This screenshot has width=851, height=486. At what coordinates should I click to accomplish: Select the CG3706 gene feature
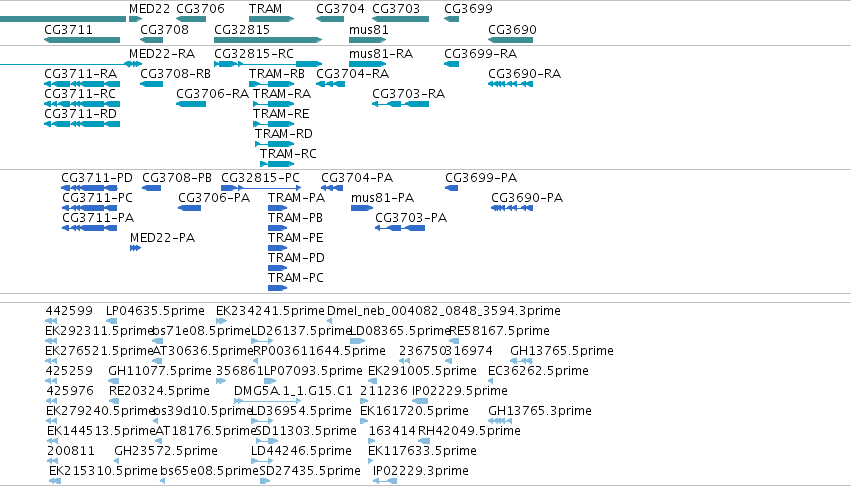coord(191,19)
